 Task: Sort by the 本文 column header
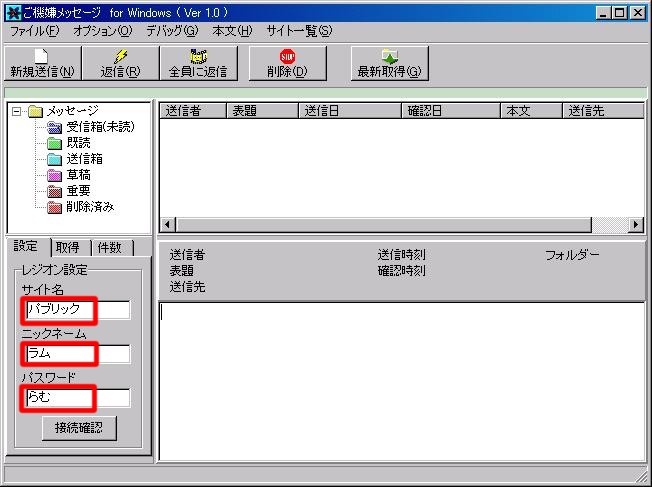pos(531,111)
